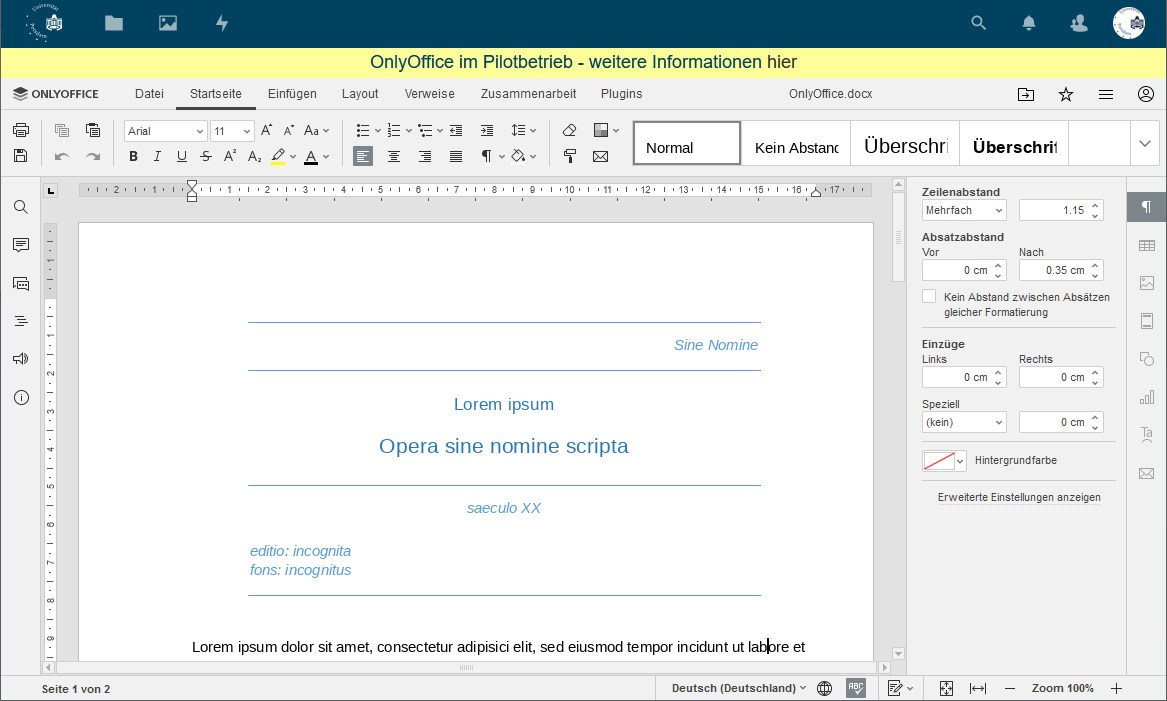1167x701 pixels.
Task: Toggle spell checking in status bar
Action: click(856, 688)
